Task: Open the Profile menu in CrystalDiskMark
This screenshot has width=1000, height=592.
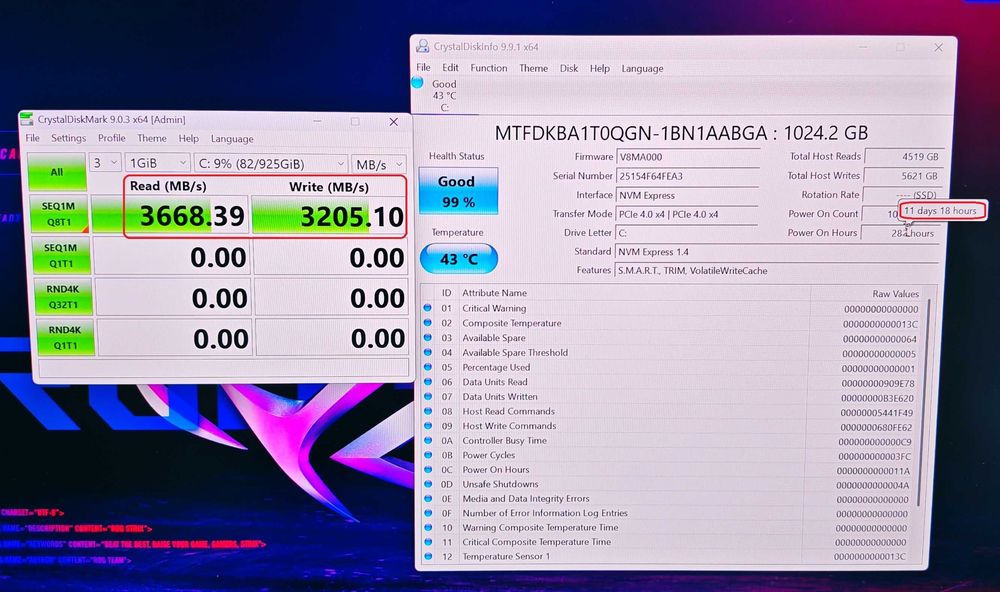Action: tap(112, 138)
